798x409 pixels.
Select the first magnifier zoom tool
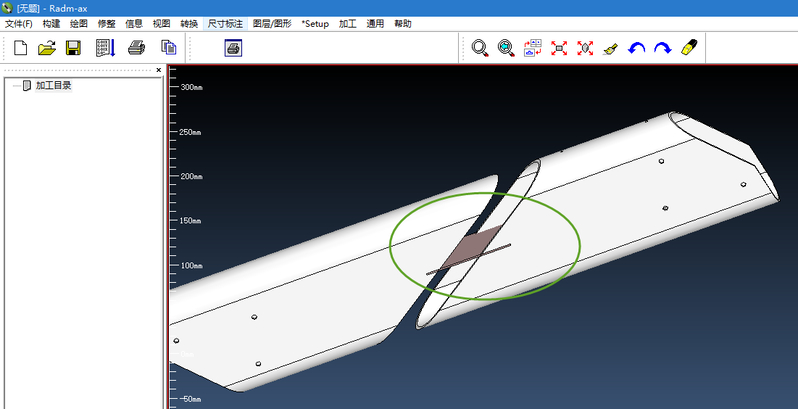(x=480, y=47)
